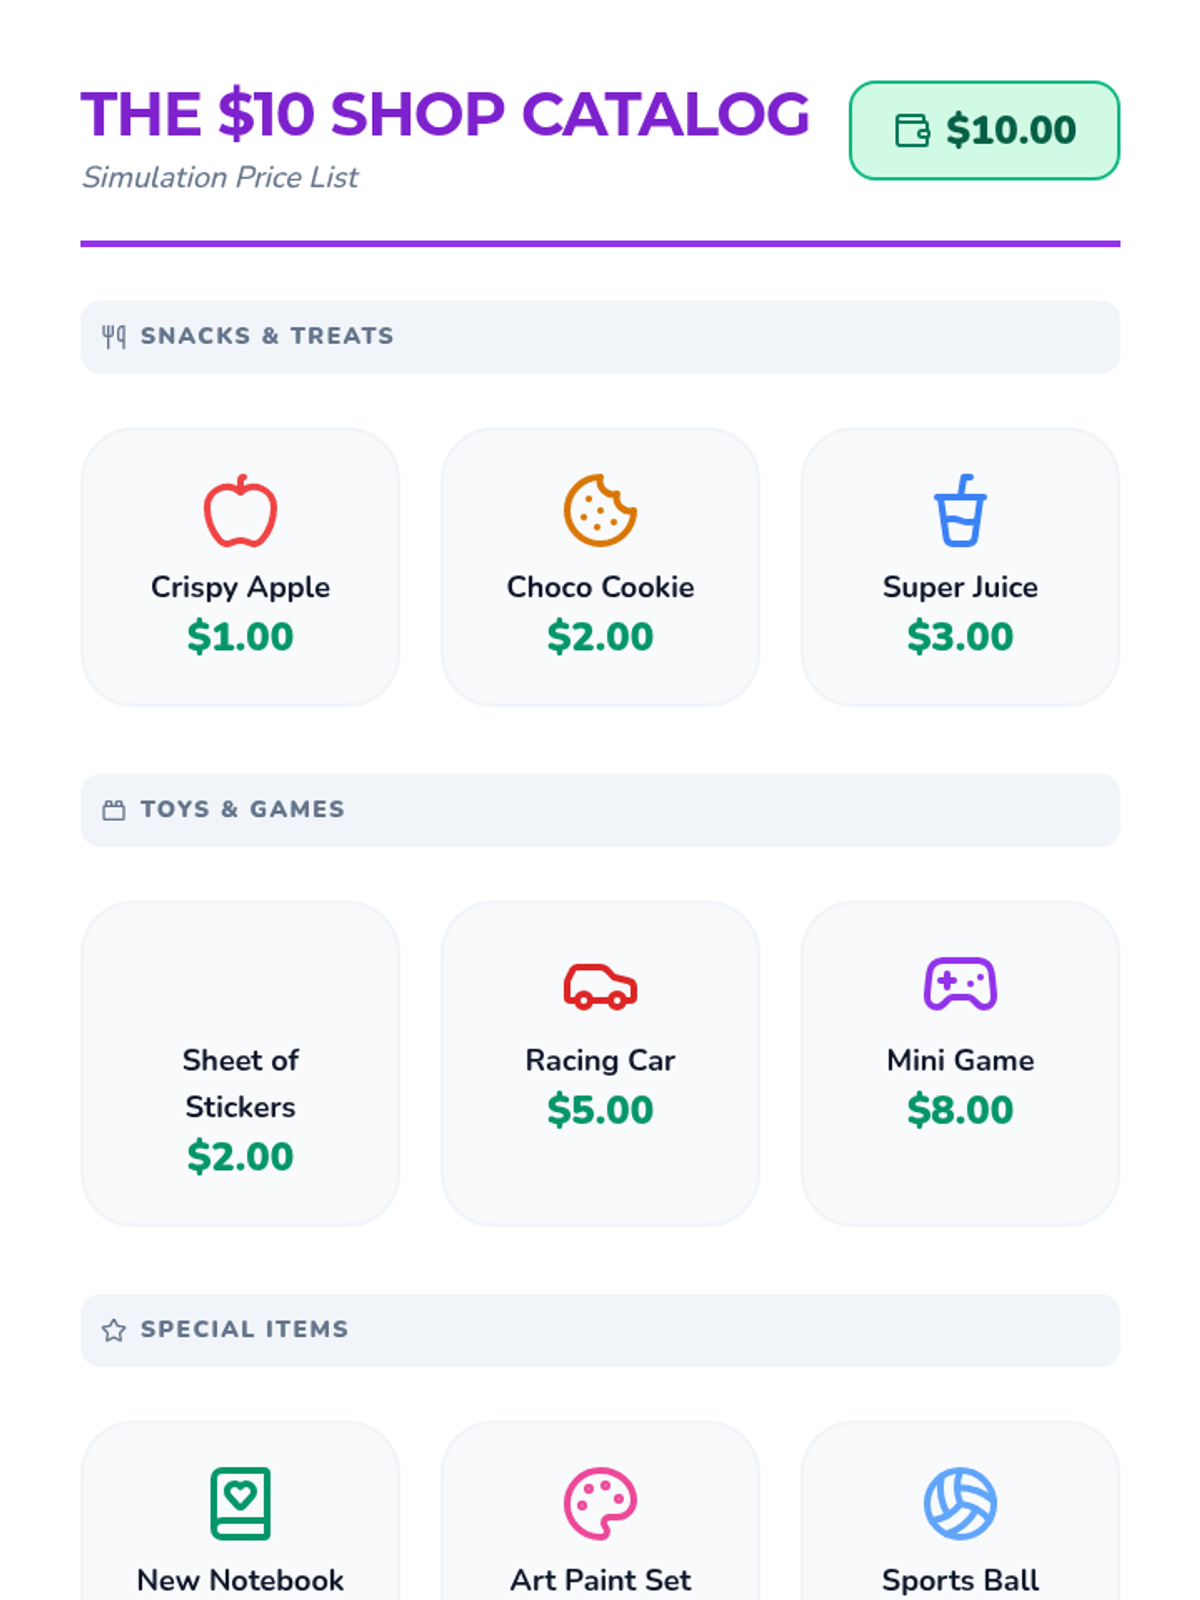Viewport: 1200px width, 1600px height.
Task: Click the star icon beside Special Items
Action: tap(114, 1330)
